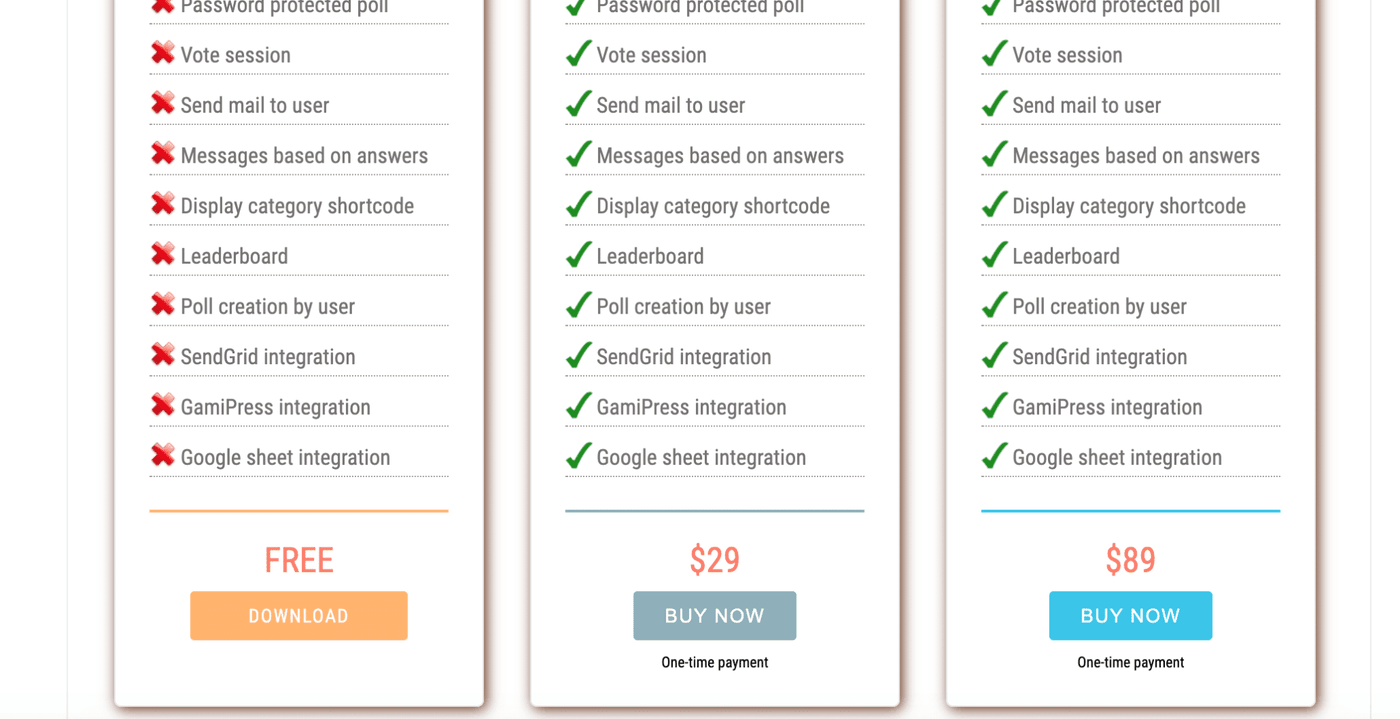Click the $29 price text
This screenshot has height=719, width=1400.
714,560
